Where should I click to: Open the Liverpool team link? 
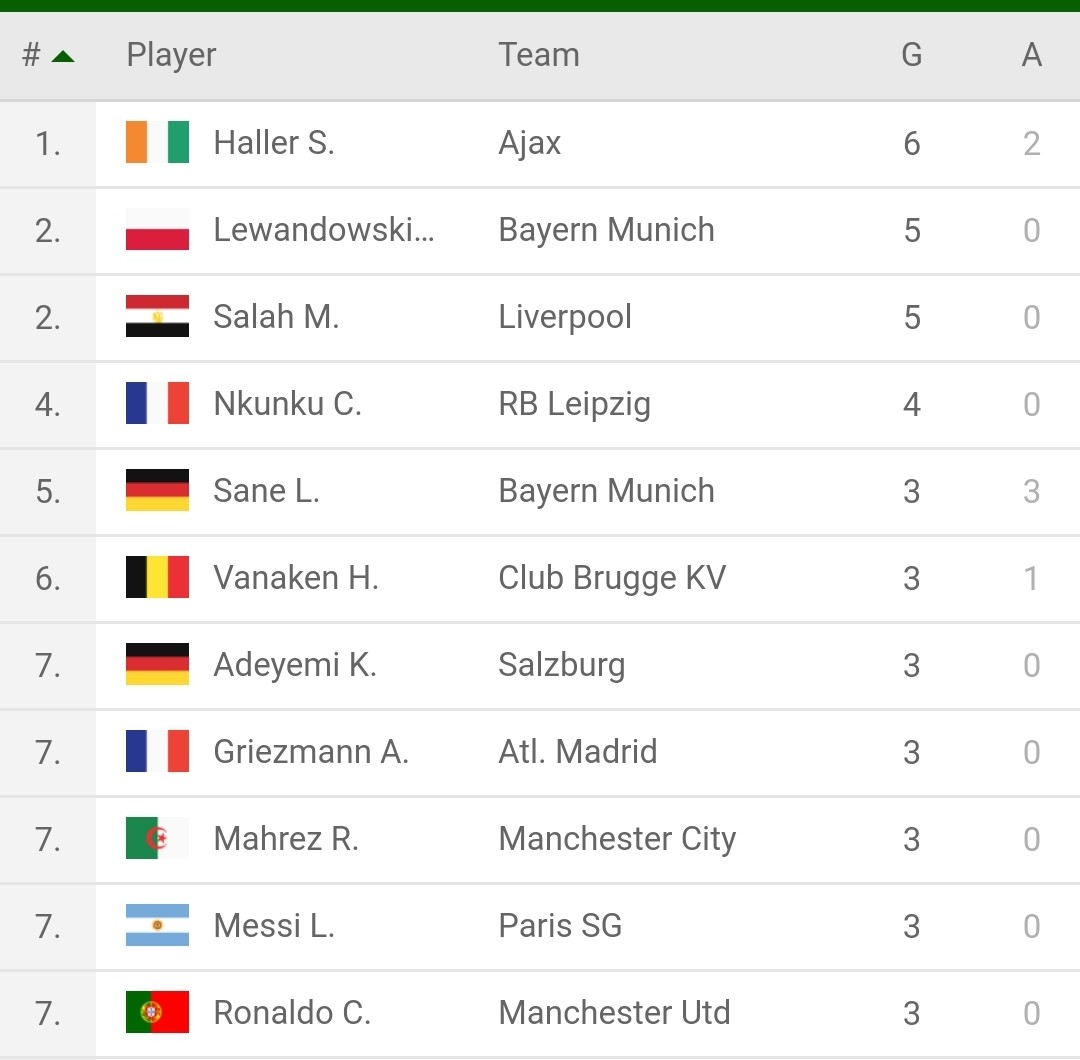click(565, 318)
